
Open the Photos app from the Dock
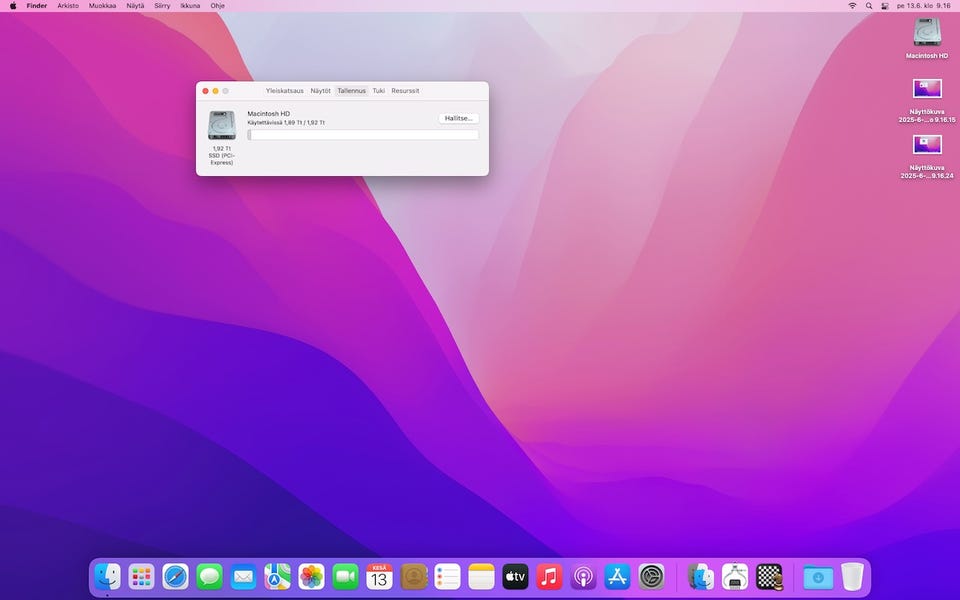[x=311, y=576]
